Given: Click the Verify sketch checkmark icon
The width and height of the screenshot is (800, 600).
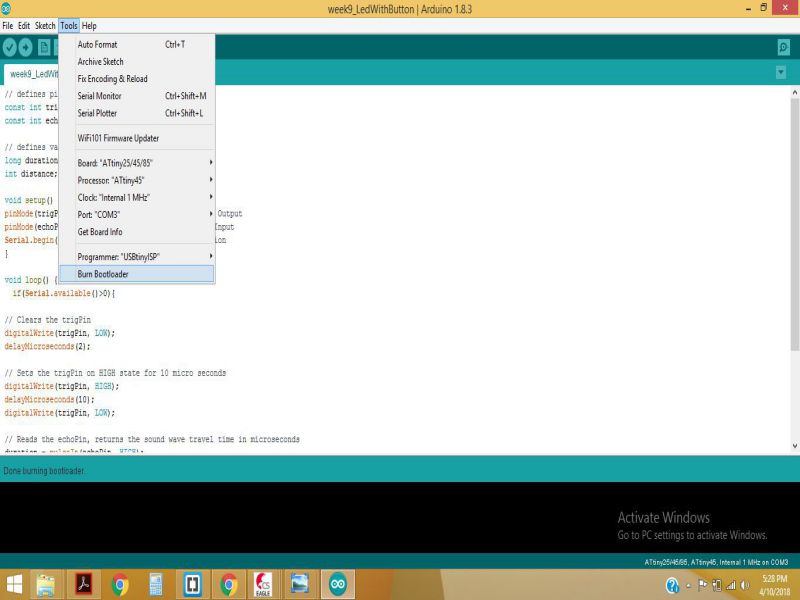Looking at the screenshot, I should (9, 47).
